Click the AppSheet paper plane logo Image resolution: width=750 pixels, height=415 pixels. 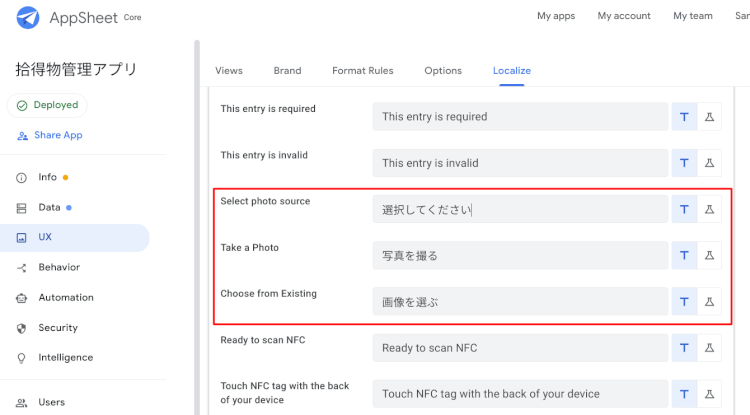[28, 18]
